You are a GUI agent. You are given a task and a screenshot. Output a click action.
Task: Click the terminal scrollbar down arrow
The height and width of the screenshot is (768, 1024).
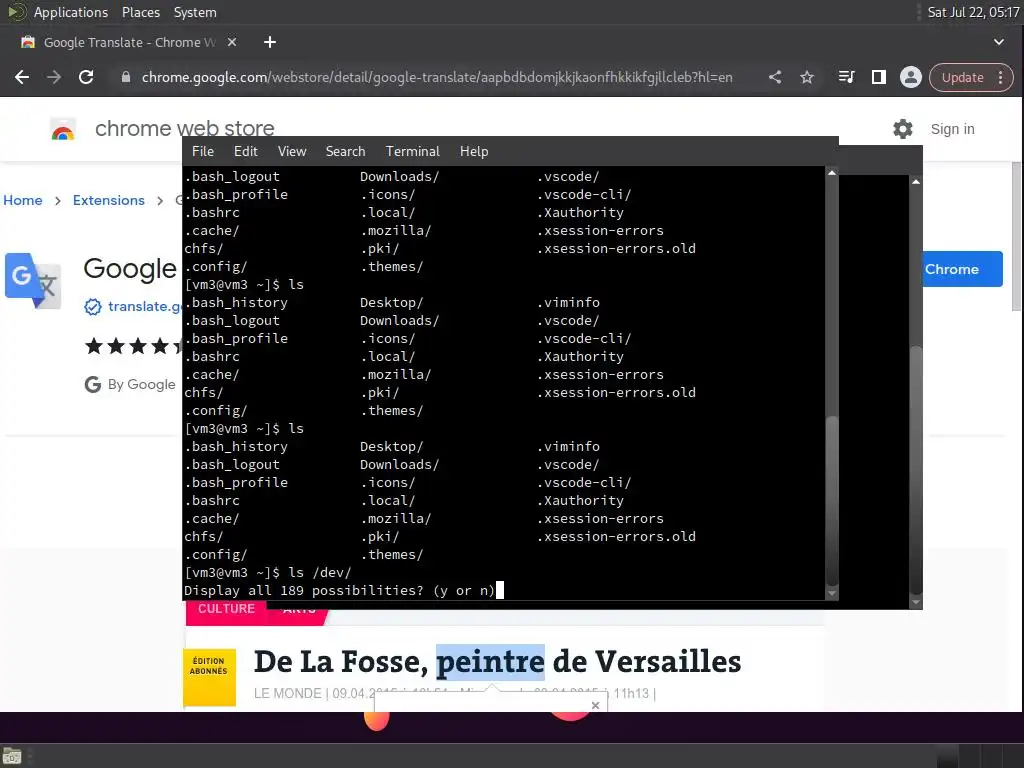coord(831,593)
